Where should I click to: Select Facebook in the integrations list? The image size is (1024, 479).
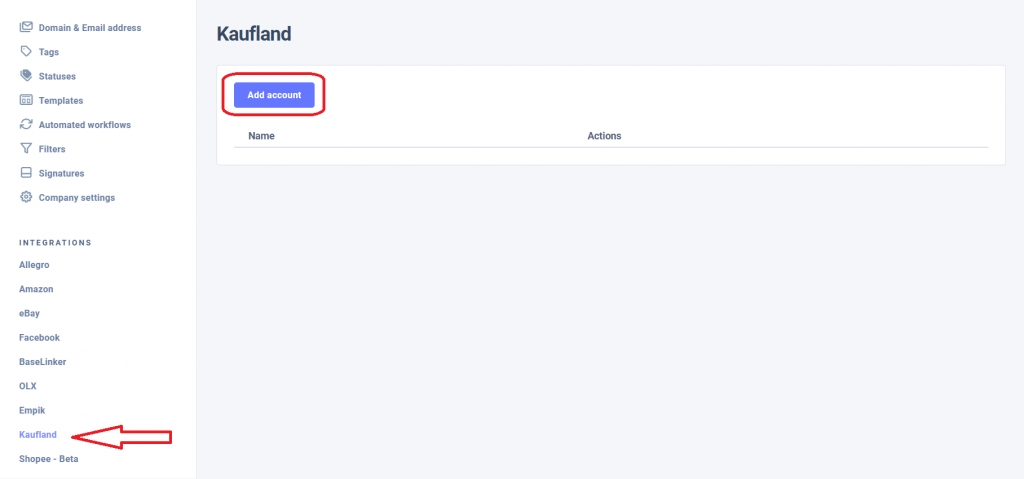[39, 338]
